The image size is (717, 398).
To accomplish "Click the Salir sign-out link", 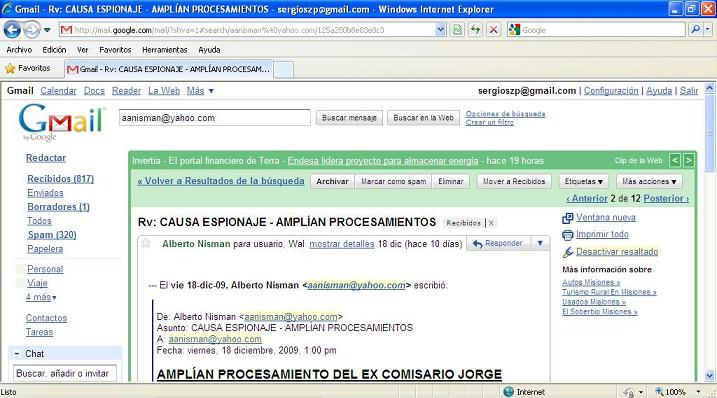I will point(689,91).
